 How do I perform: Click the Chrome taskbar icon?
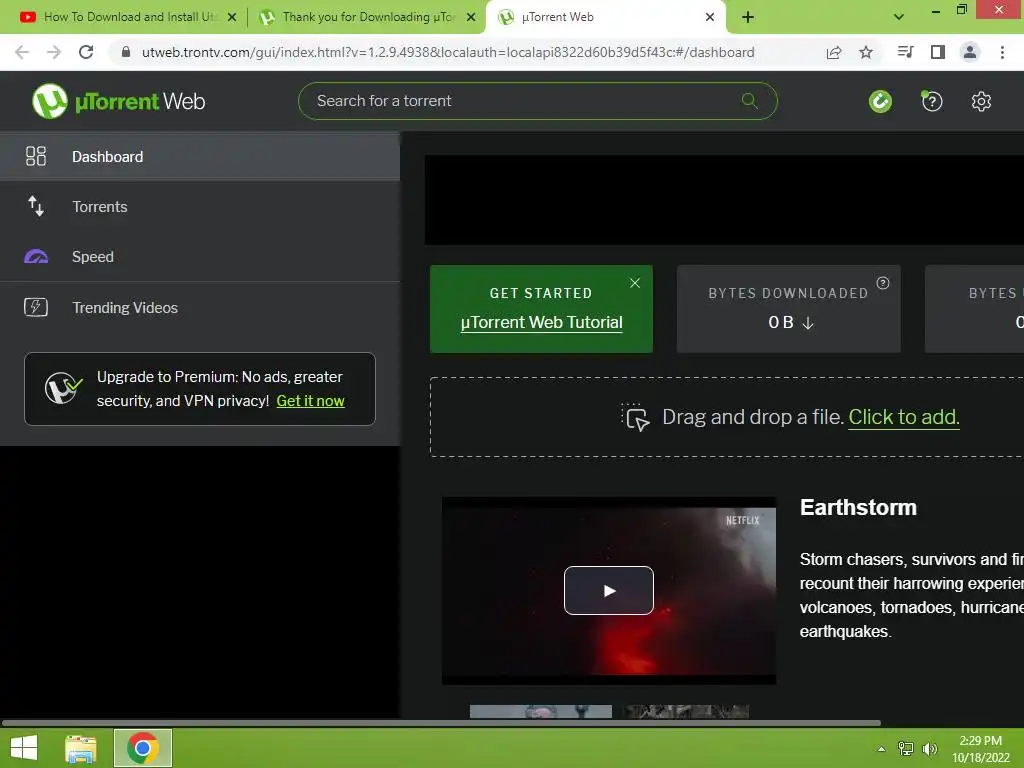click(x=143, y=748)
